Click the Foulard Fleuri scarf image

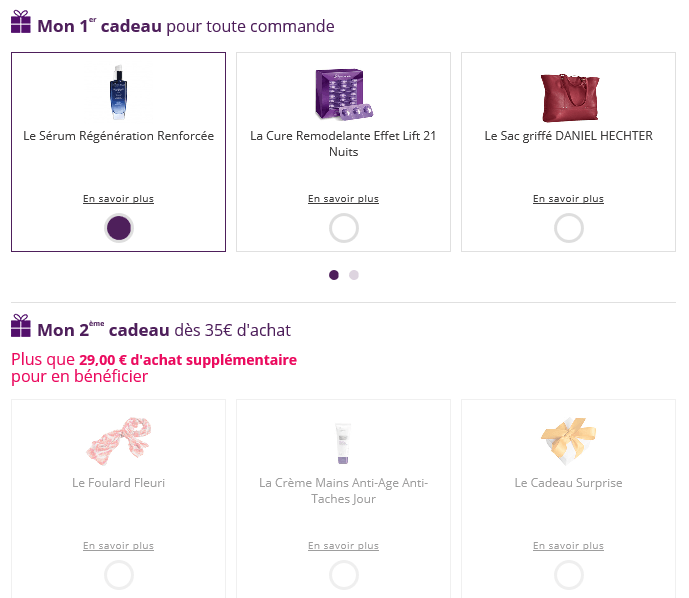pyautogui.click(x=119, y=441)
